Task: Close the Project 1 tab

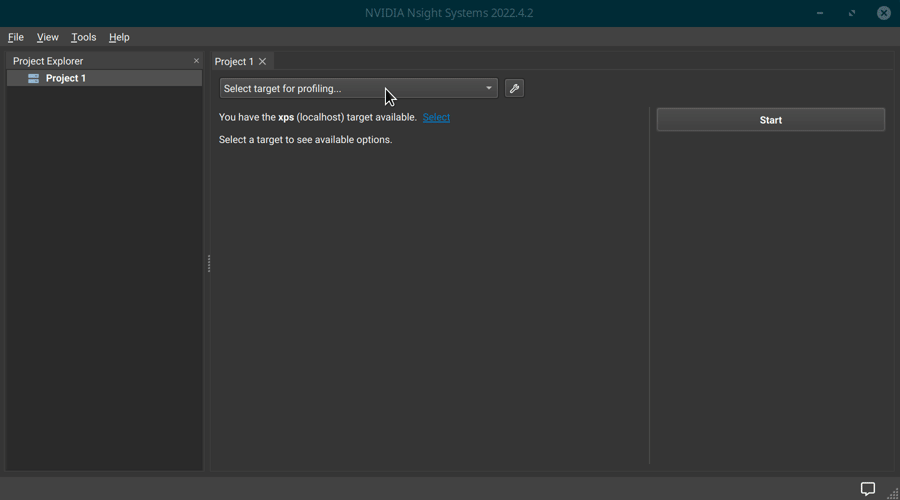Action: click(x=262, y=61)
